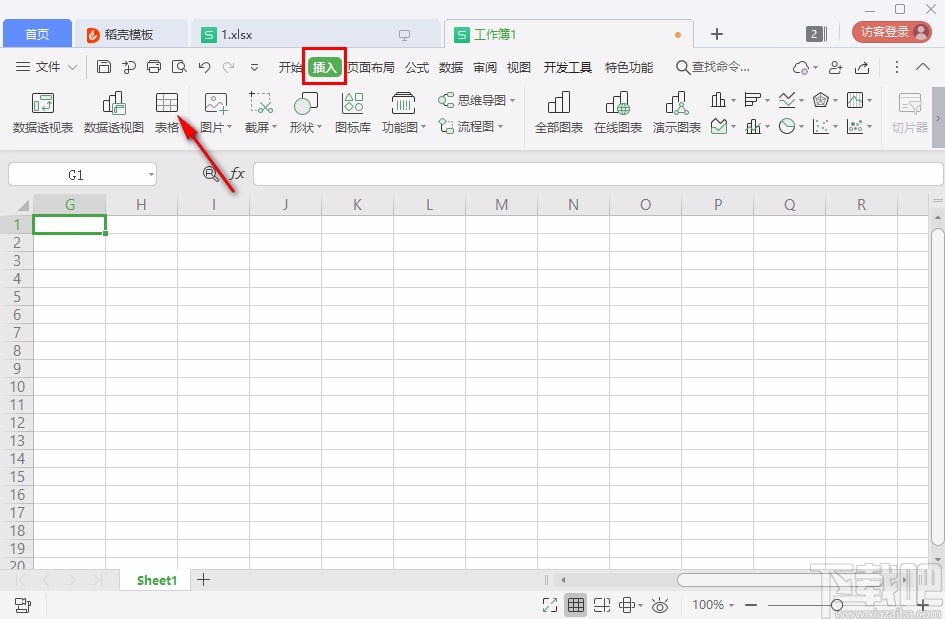Insert a 数据透视图 PivotChart
This screenshot has height=619, width=945.
(x=113, y=110)
